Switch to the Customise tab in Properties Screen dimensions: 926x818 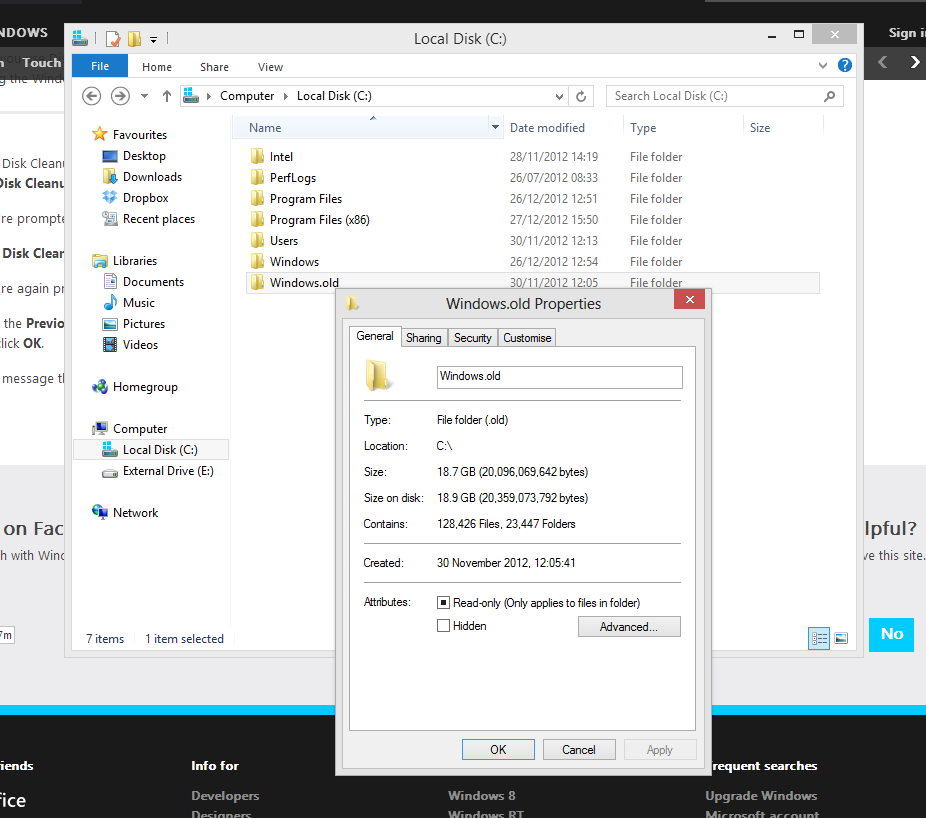[x=527, y=338]
